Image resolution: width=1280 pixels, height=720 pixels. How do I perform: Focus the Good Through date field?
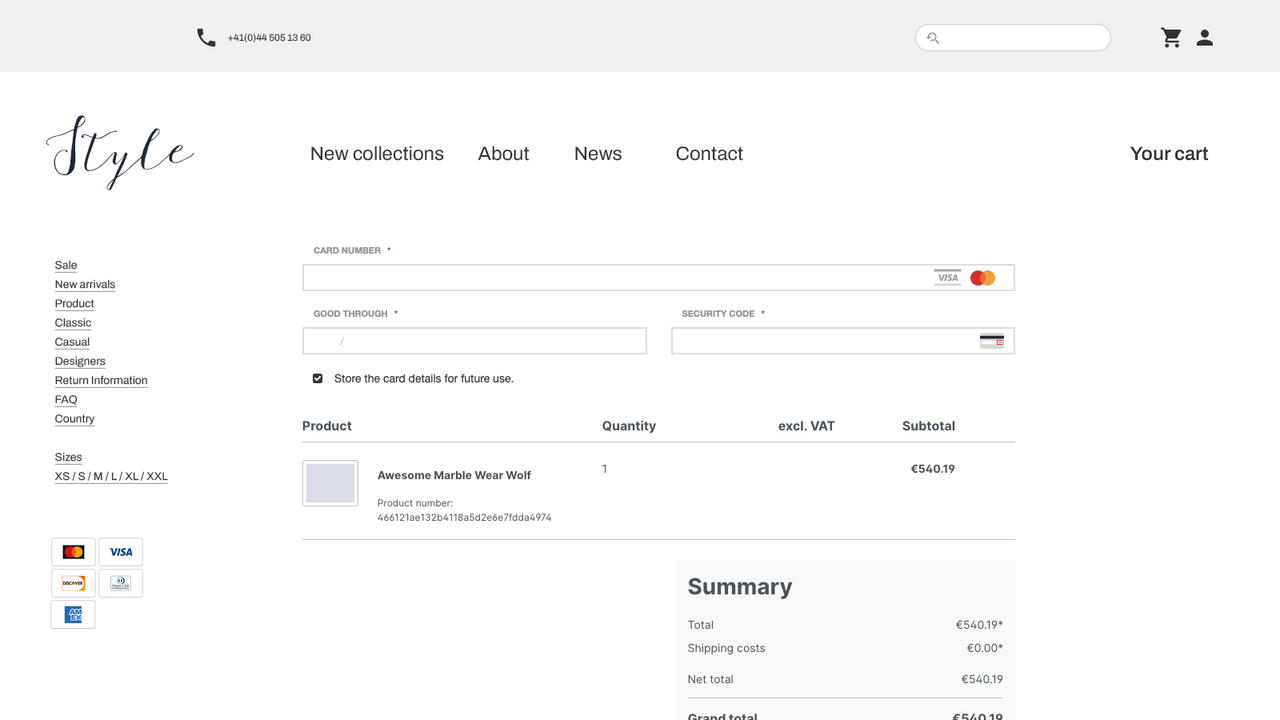(x=475, y=341)
